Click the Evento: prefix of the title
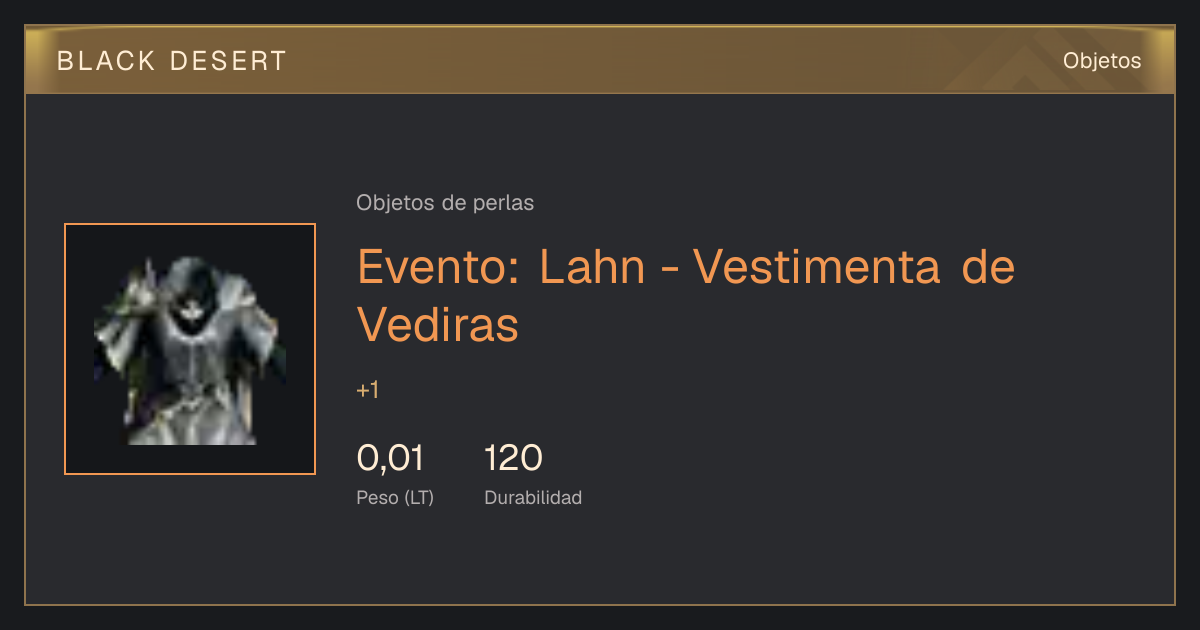1200x630 pixels. [437, 267]
